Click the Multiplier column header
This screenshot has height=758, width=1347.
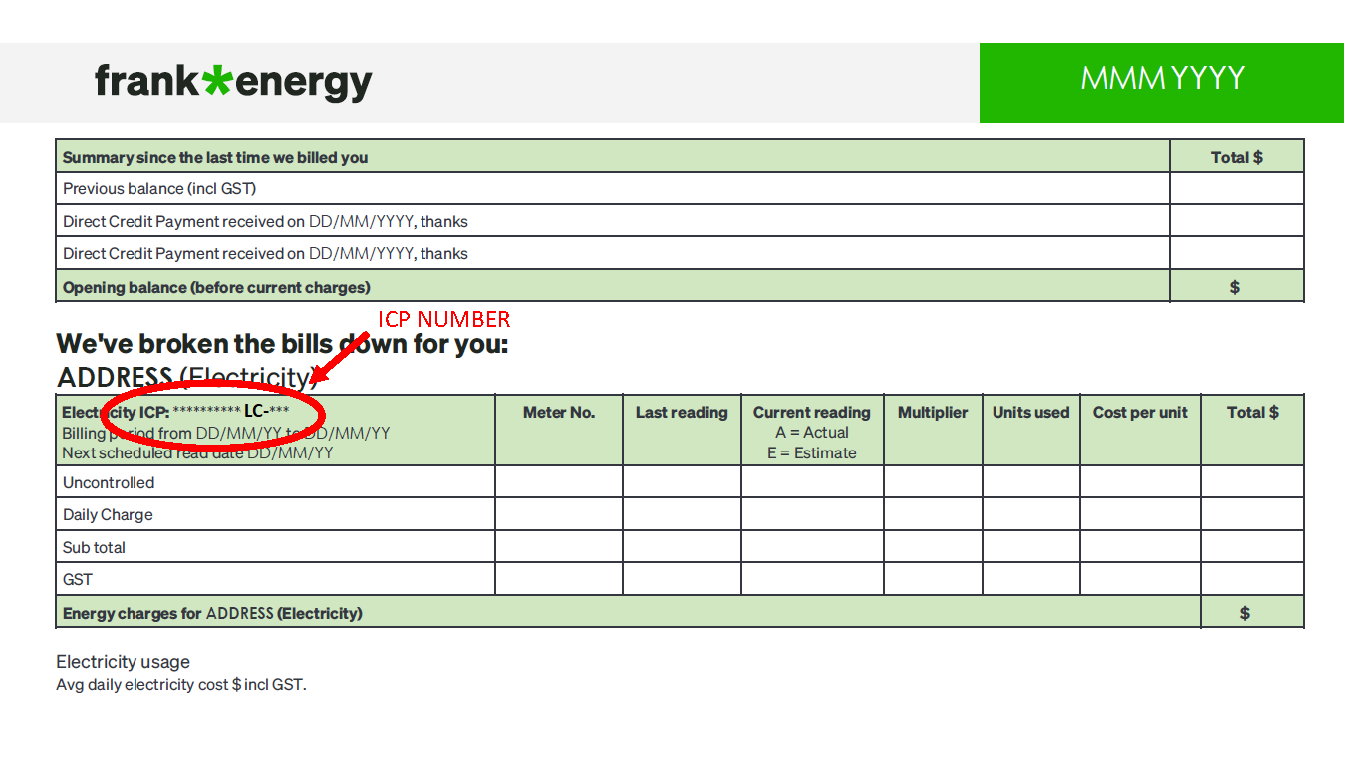coord(932,413)
